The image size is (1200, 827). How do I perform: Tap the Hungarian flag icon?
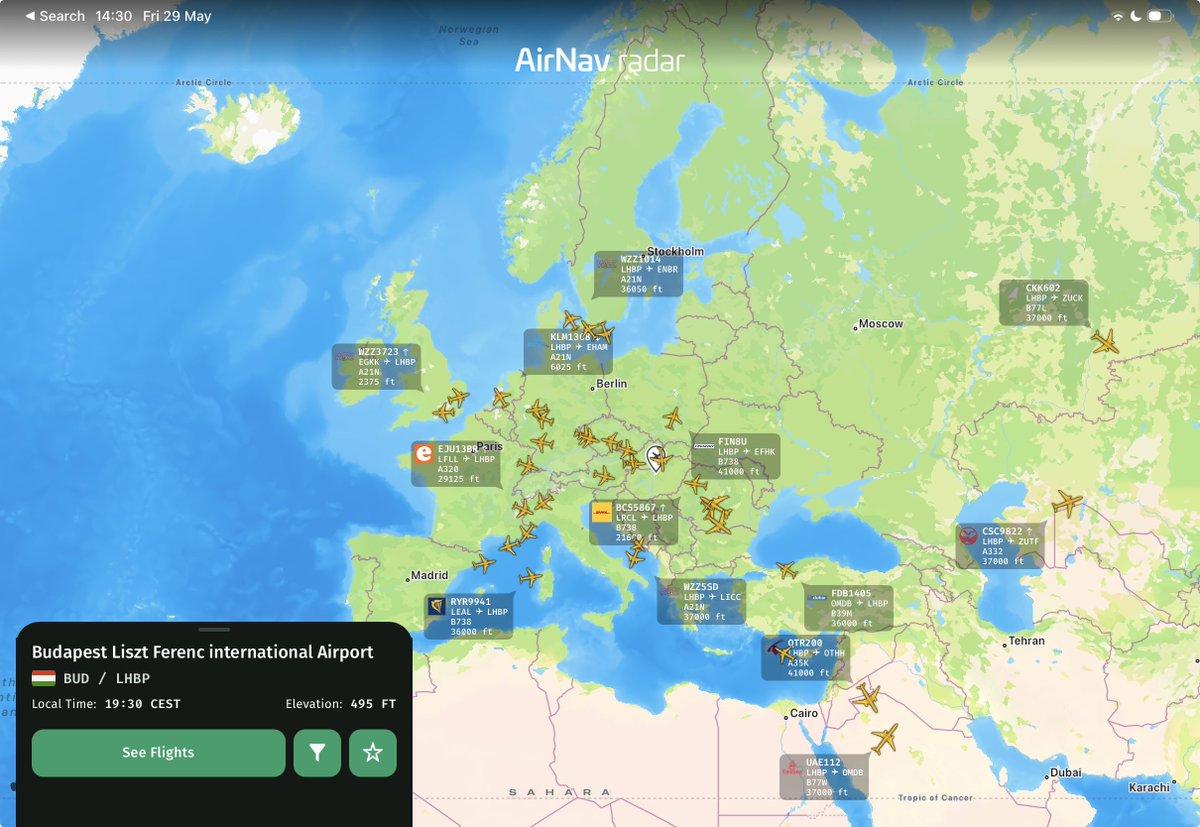click(43, 679)
